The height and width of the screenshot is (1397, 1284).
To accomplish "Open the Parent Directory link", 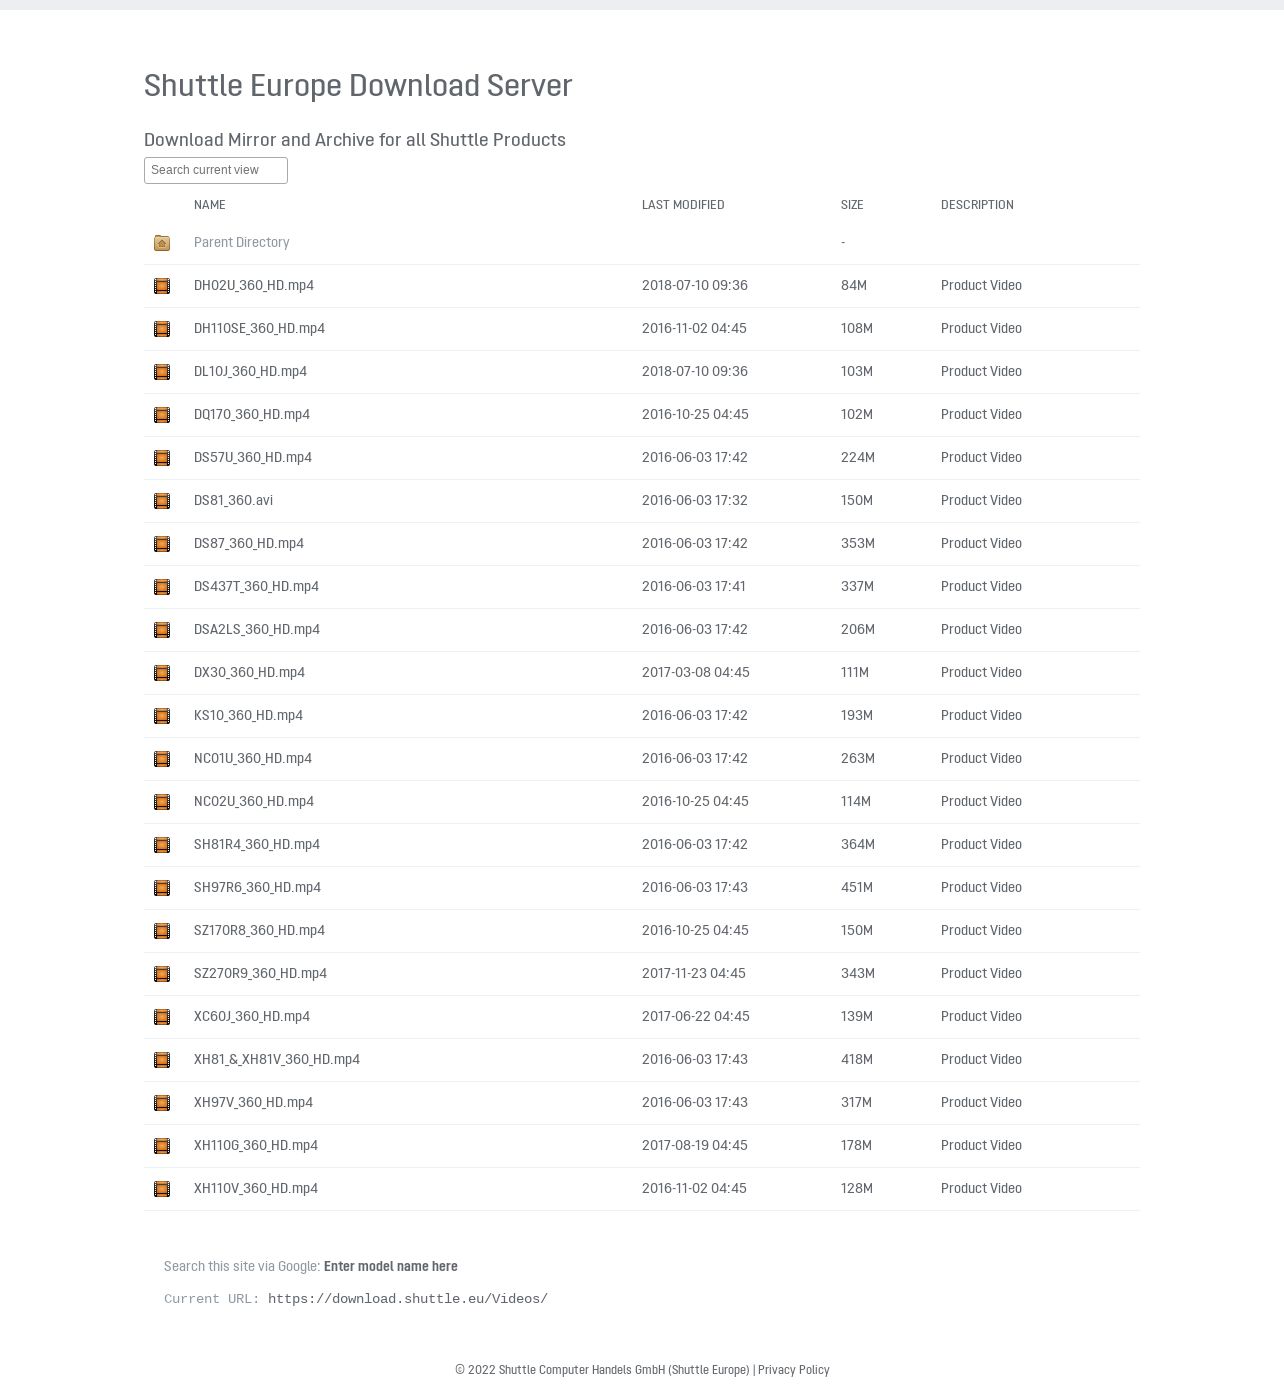I will [242, 242].
